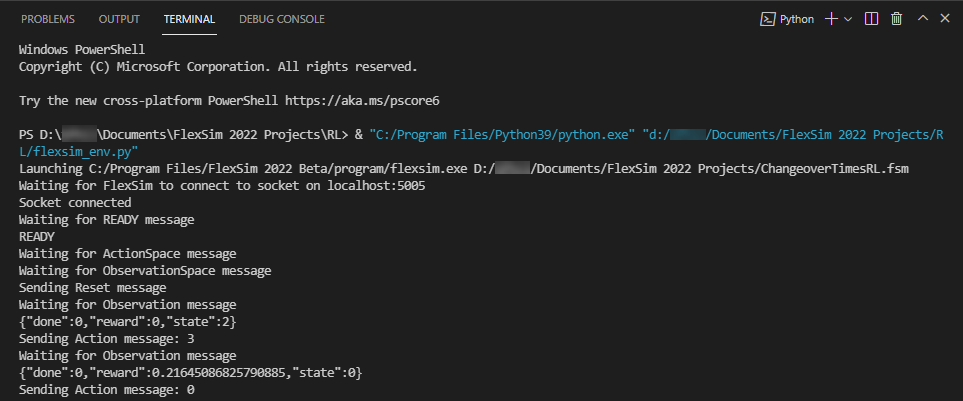
Task: Expand the launch profile dropdown chevron
Action: click(848, 19)
